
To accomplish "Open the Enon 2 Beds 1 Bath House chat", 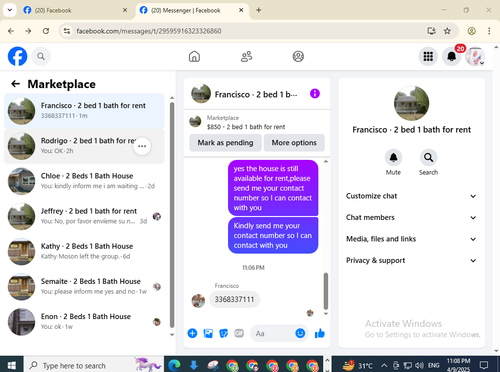I will click(x=84, y=322).
